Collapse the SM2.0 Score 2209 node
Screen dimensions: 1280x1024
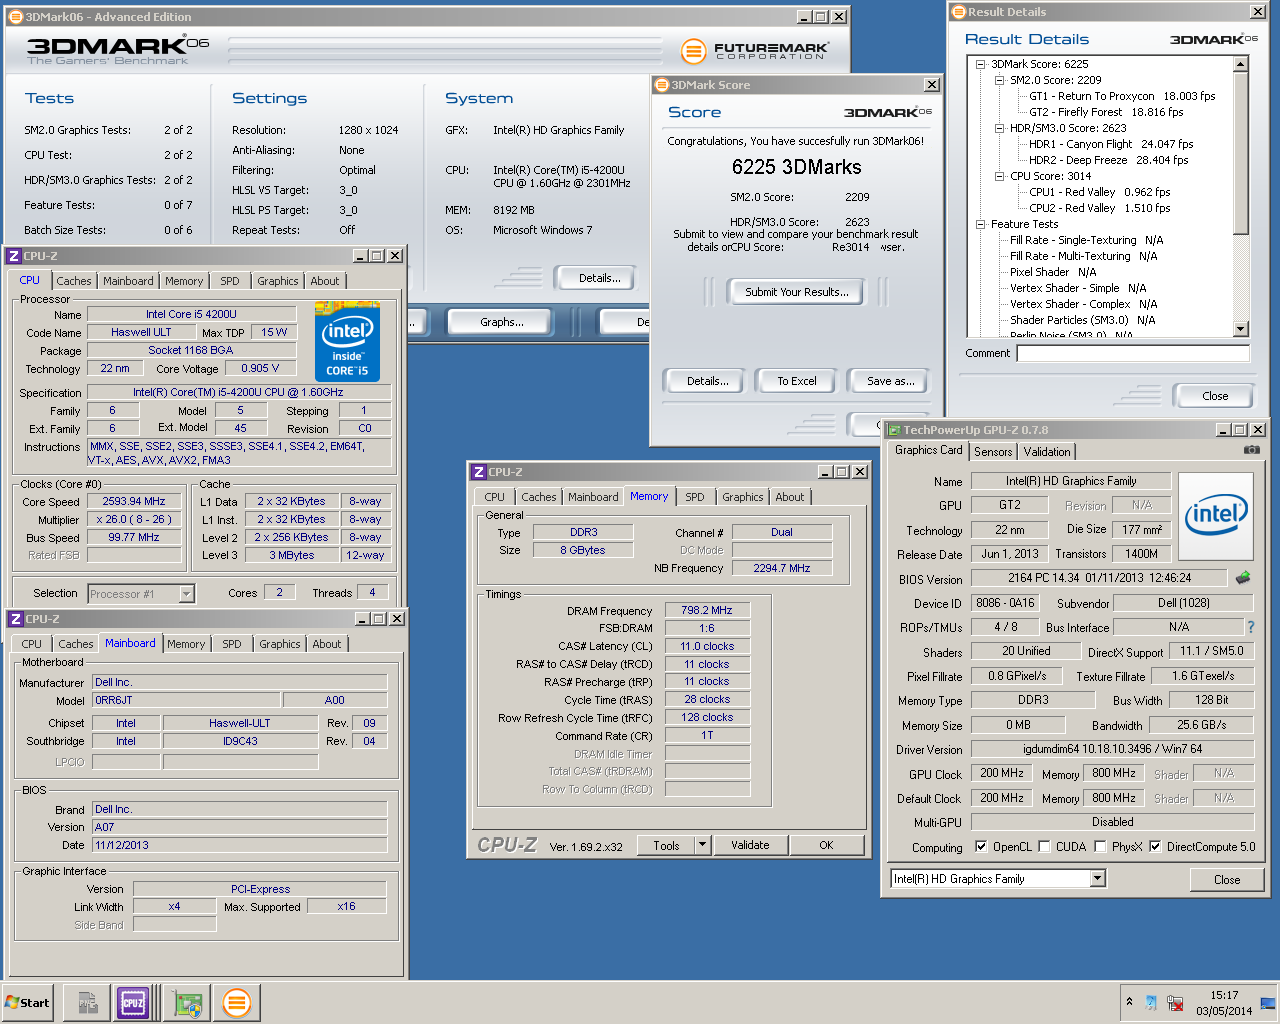click(999, 80)
